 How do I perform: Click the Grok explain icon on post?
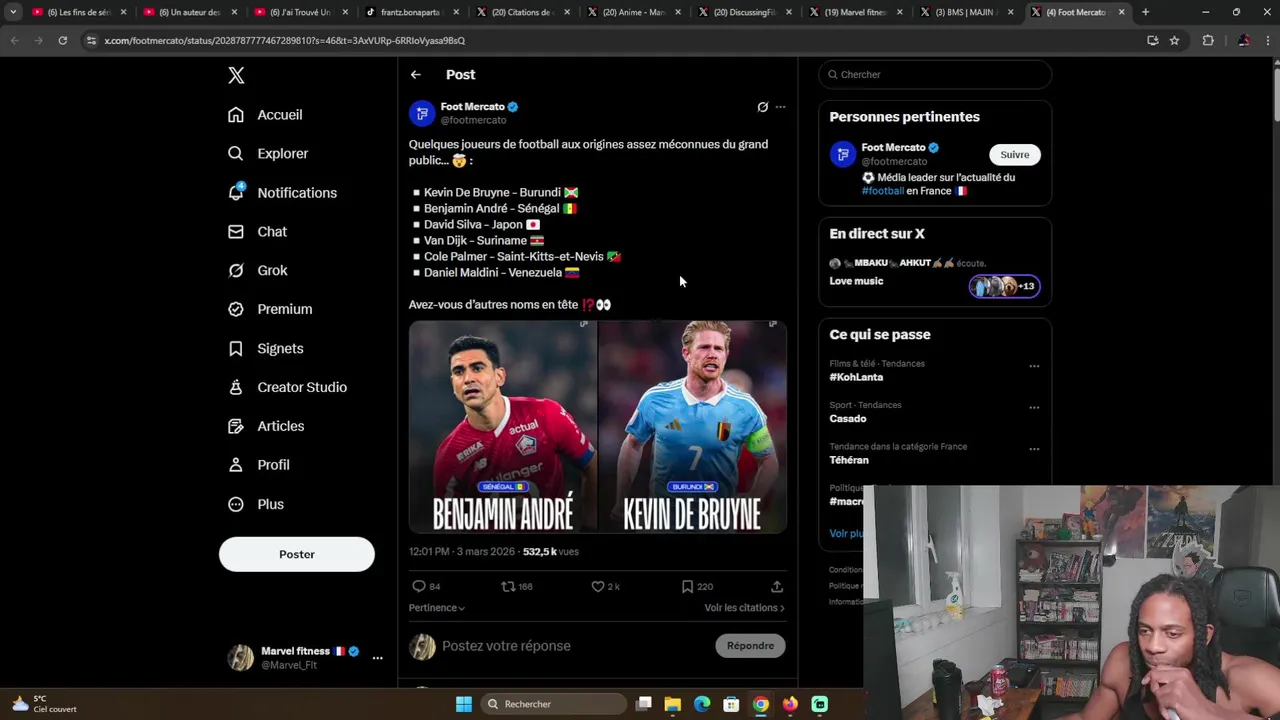tap(762, 107)
